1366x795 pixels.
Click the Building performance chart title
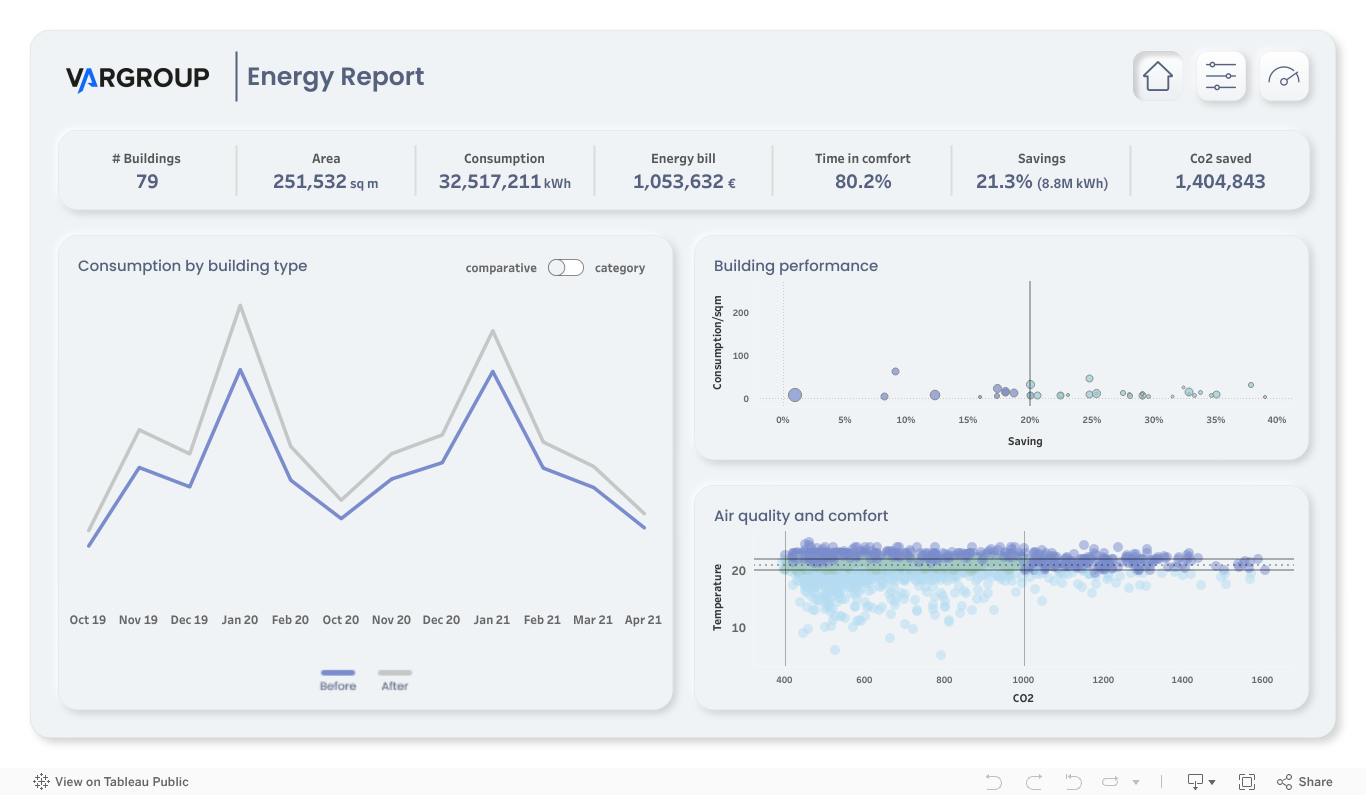click(x=796, y=266)
